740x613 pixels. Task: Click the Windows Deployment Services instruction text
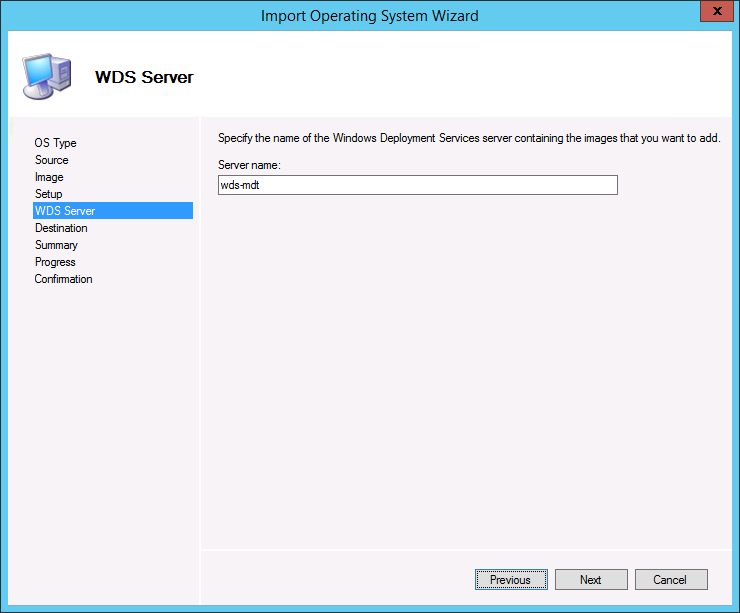pos(468,138)
